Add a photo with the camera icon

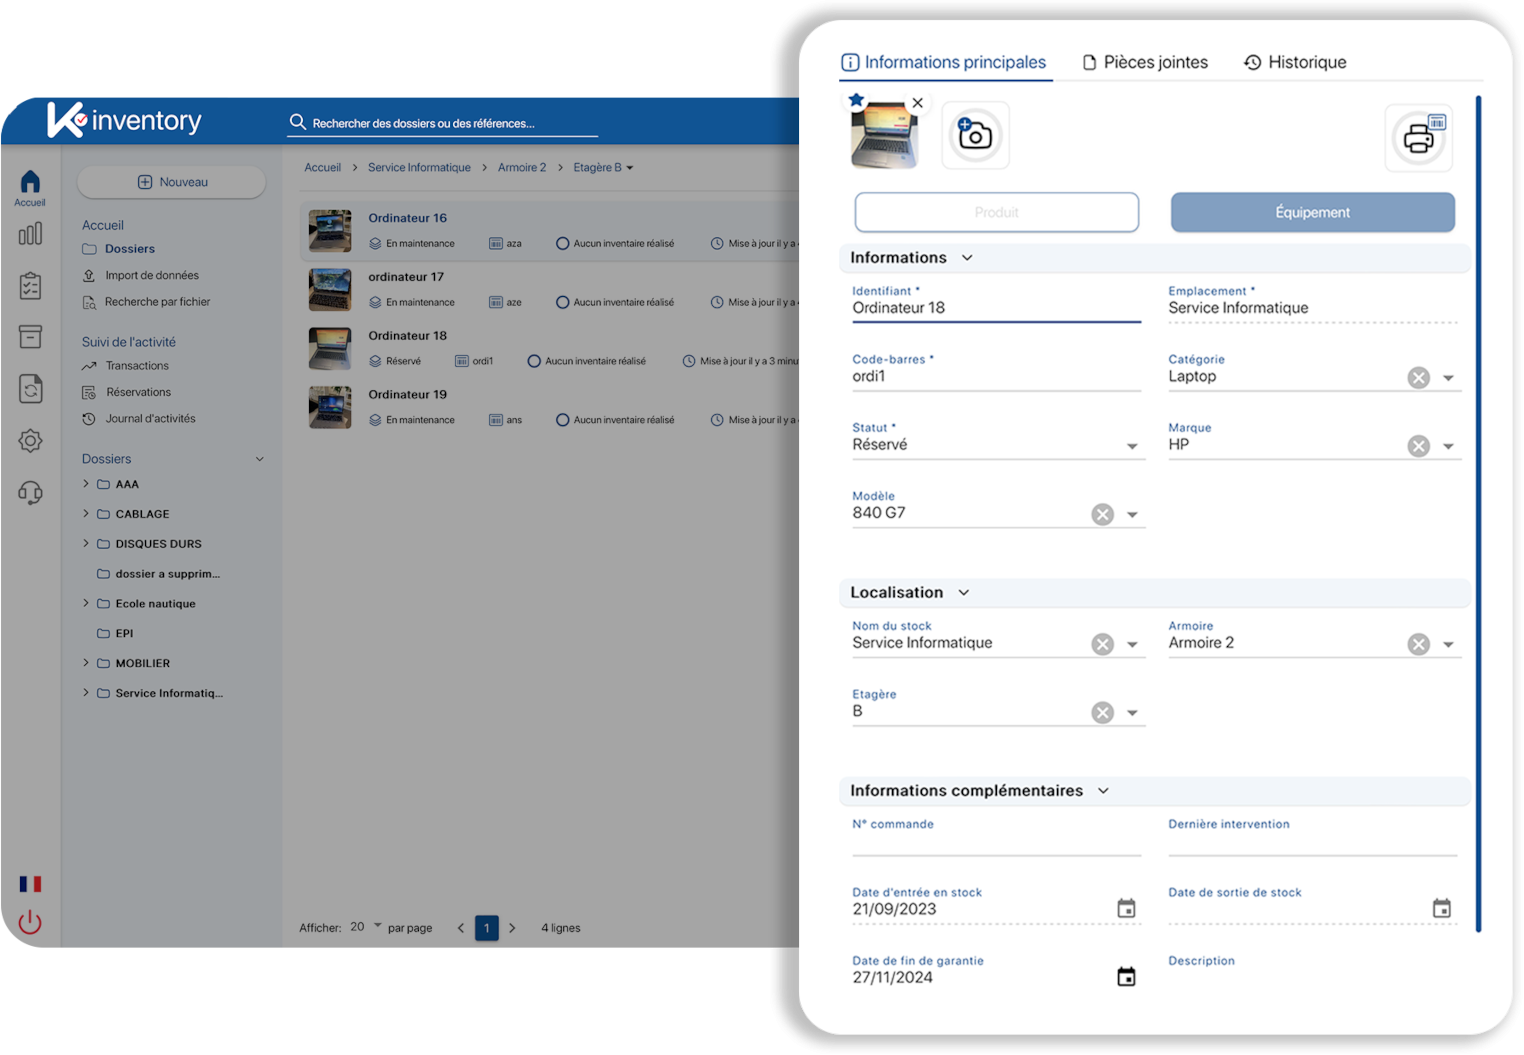pyautogui.click(x=975, y=134)
